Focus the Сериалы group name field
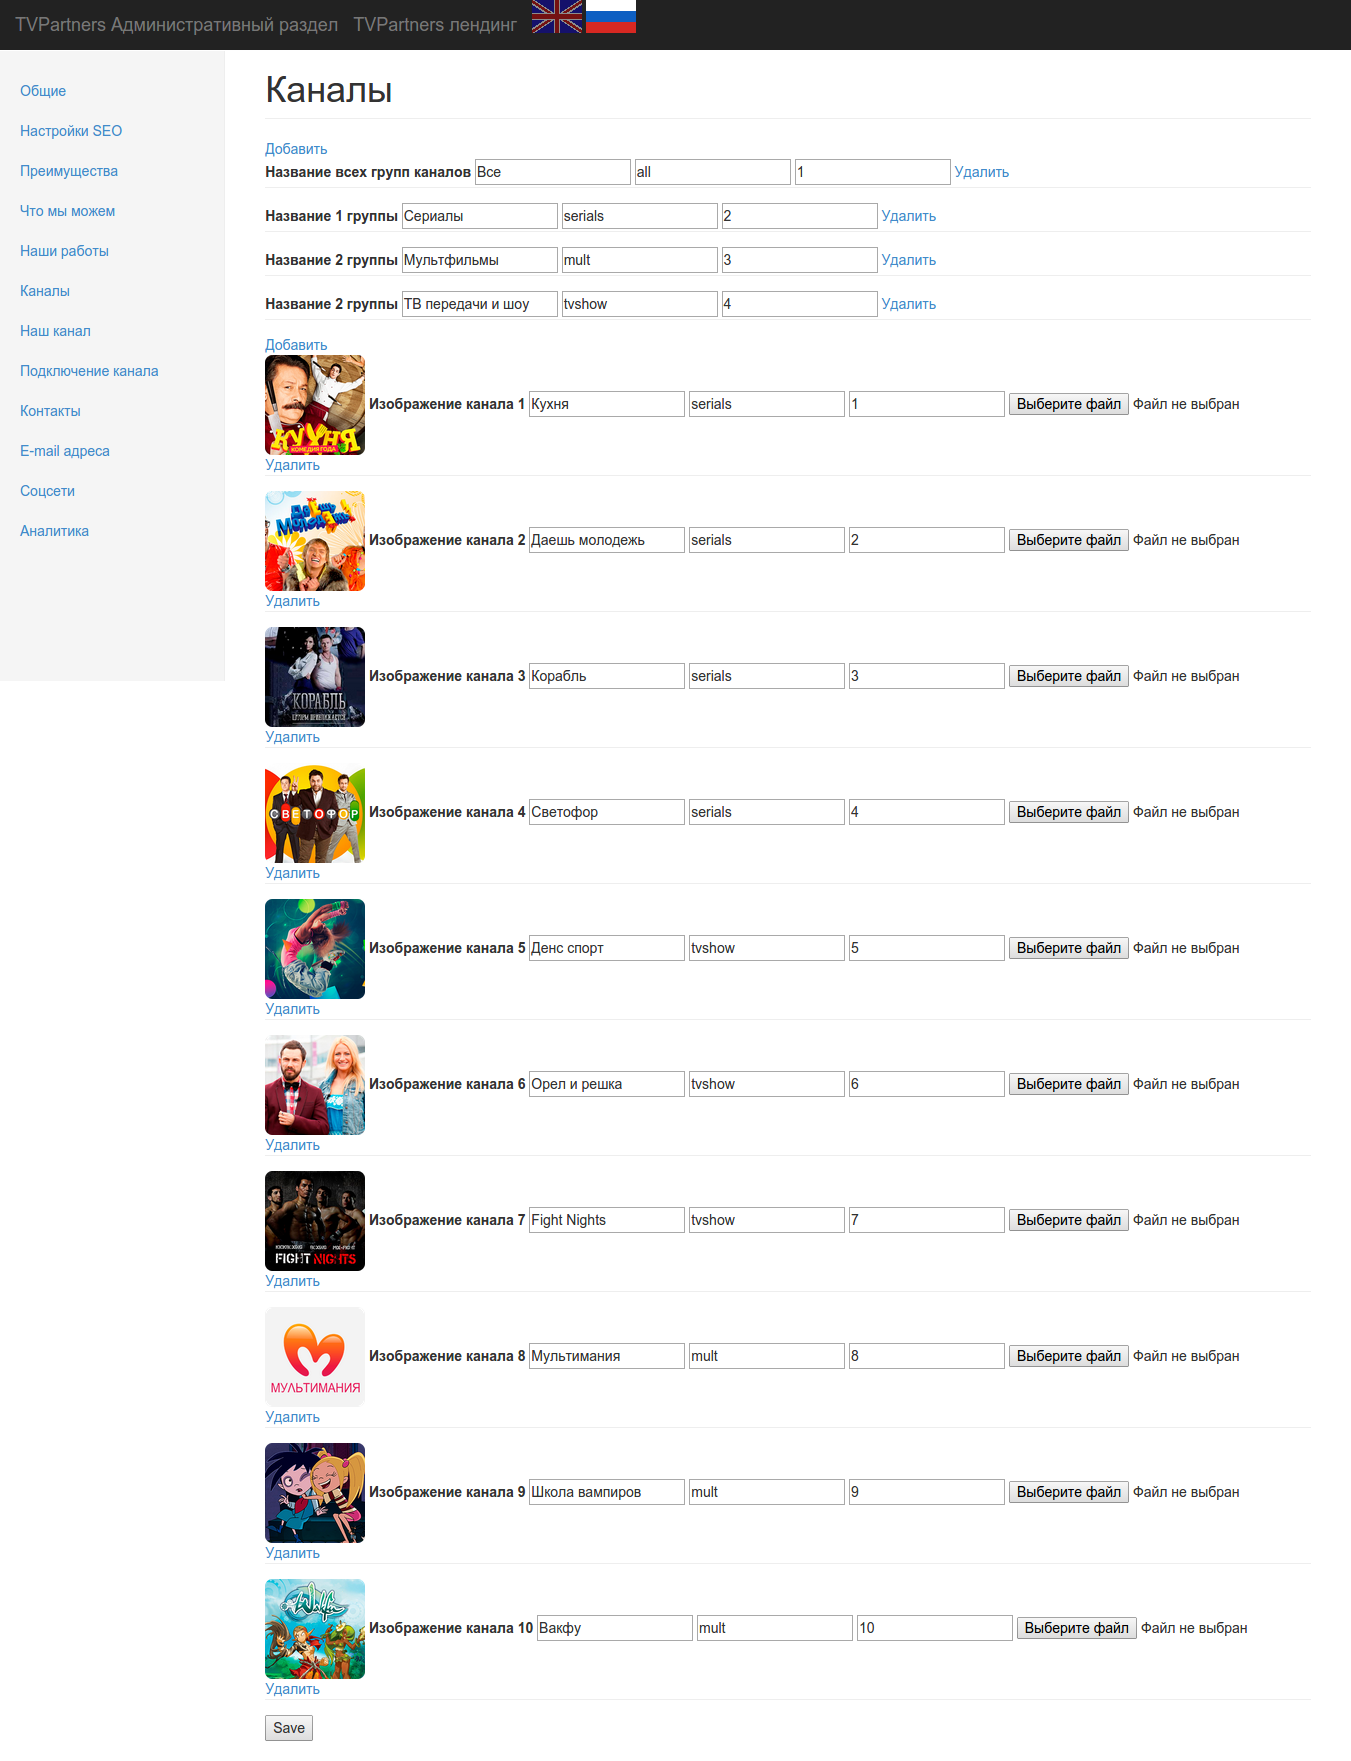This screenshot has width=1351, height=1761. (480, 216)
